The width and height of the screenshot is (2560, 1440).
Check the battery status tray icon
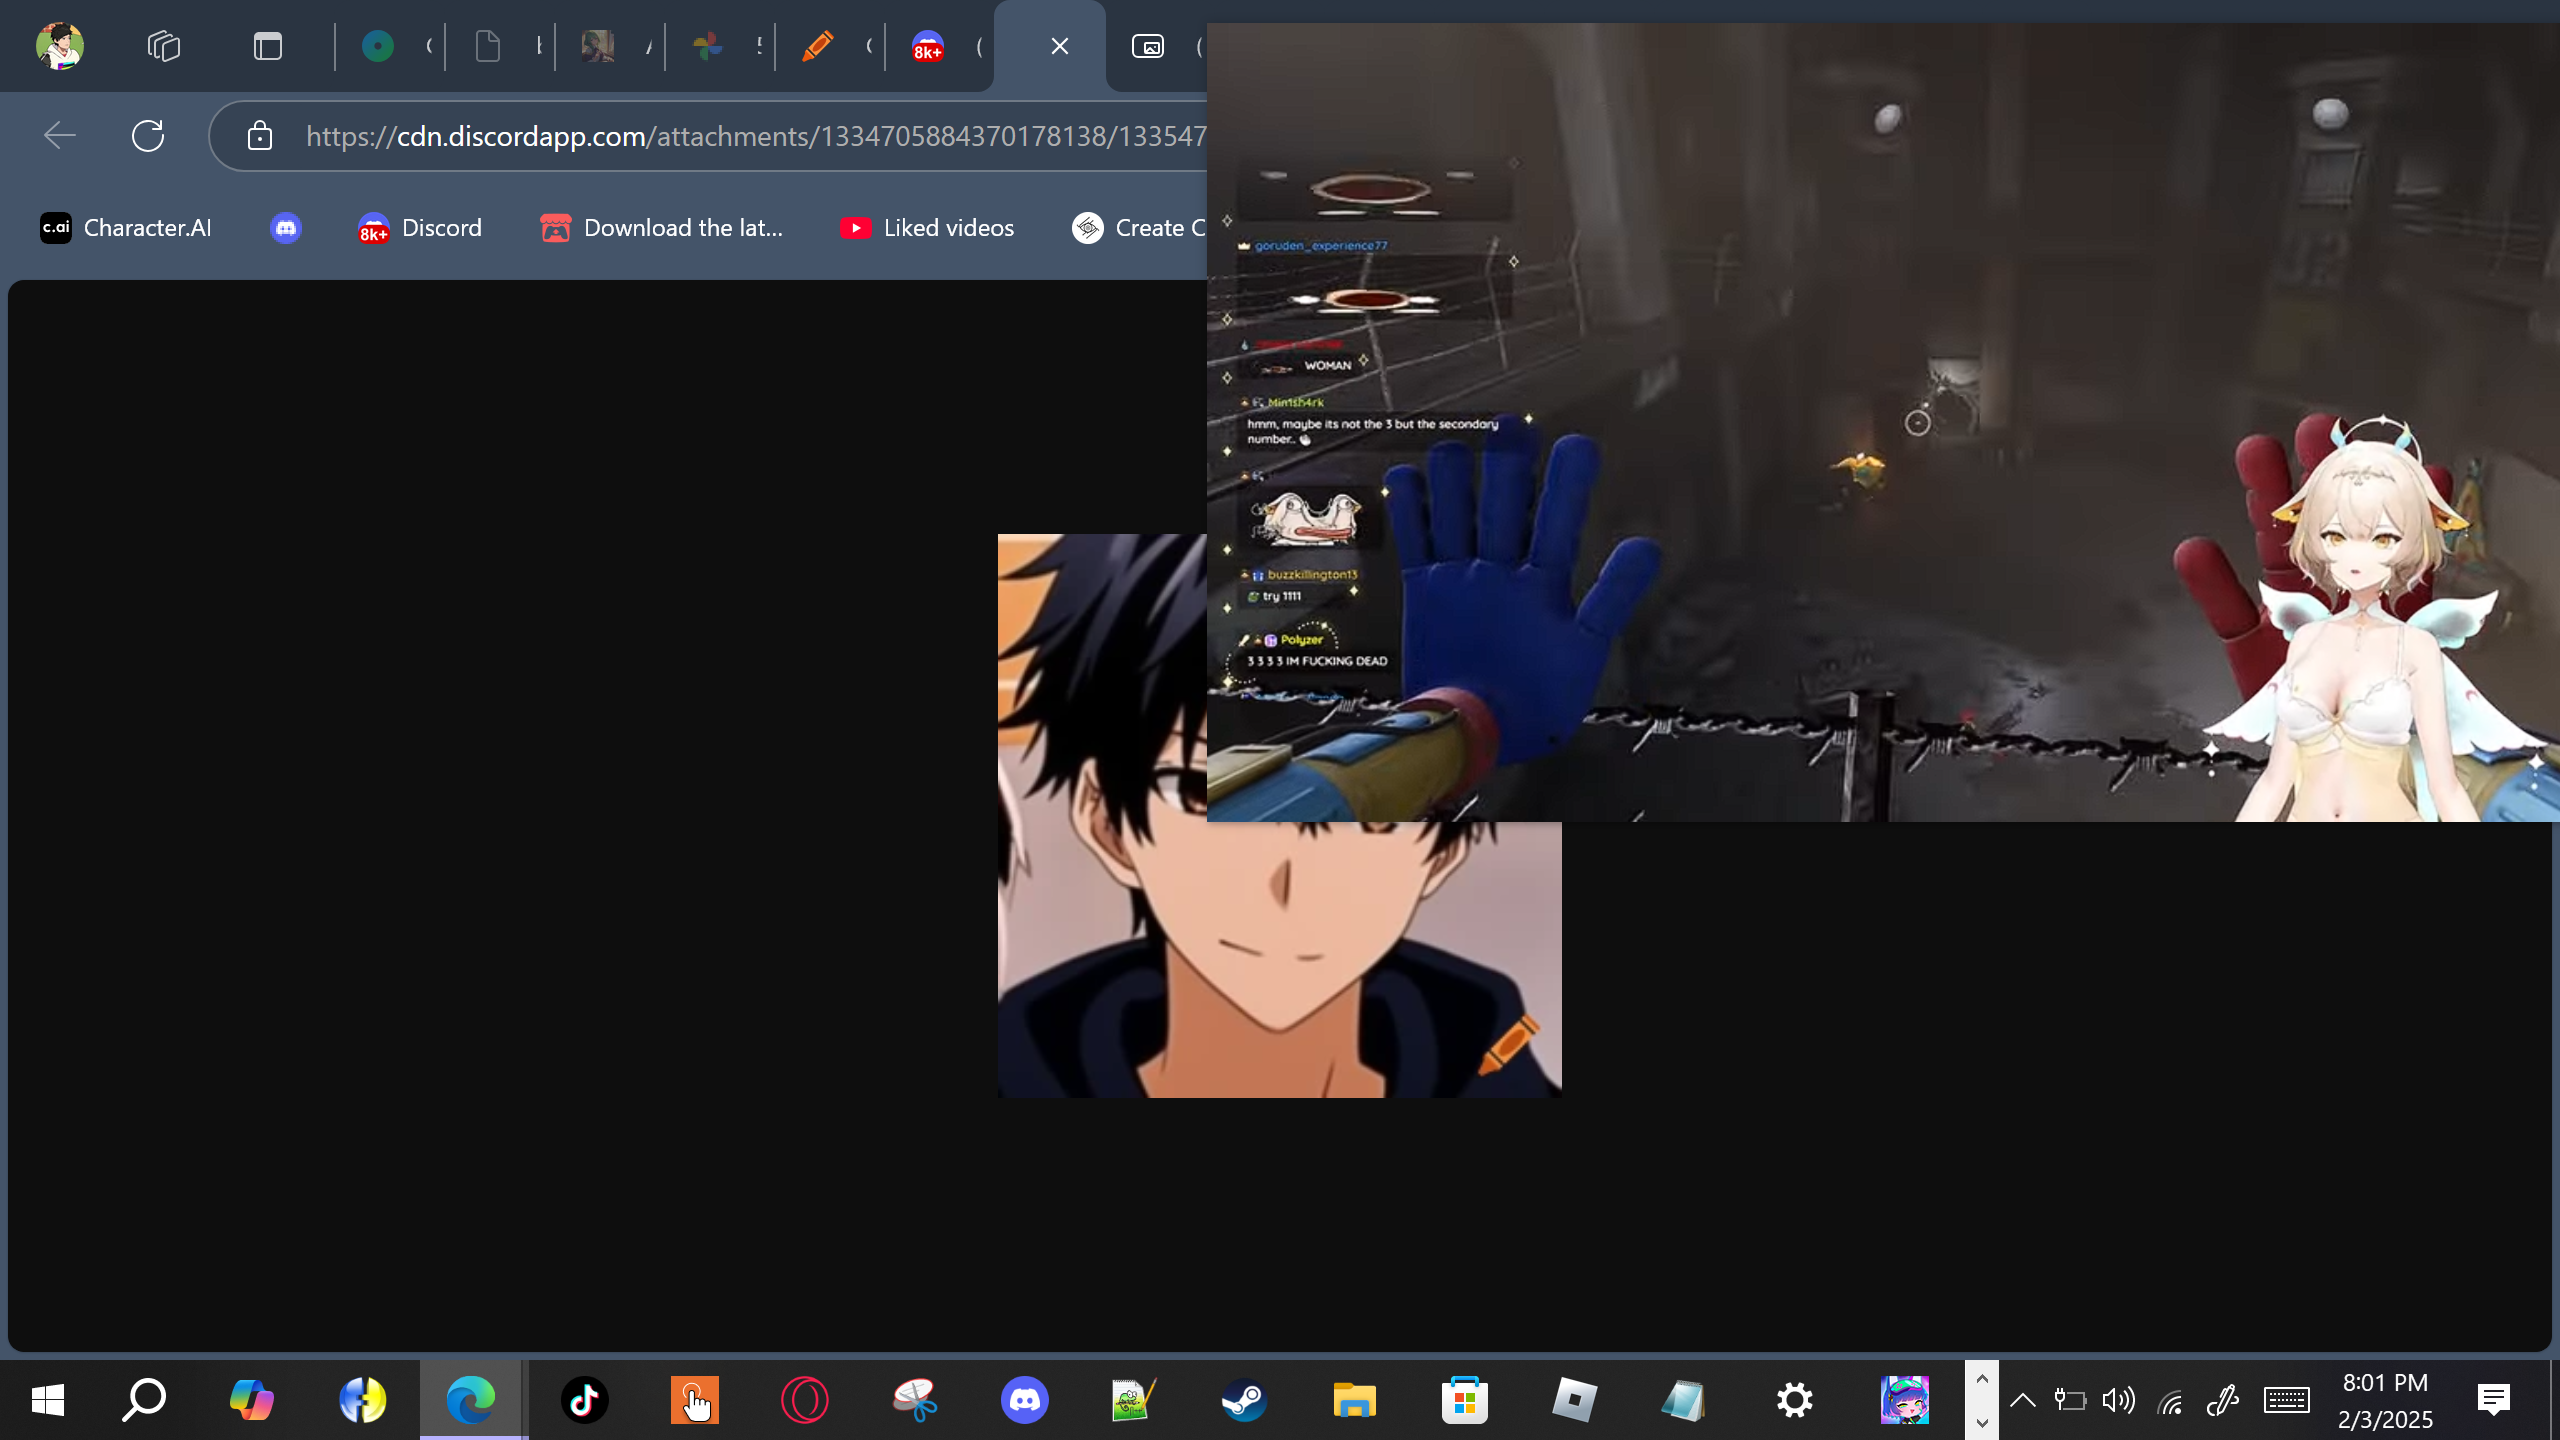pyautogui.click(x=2070, y=1400)
